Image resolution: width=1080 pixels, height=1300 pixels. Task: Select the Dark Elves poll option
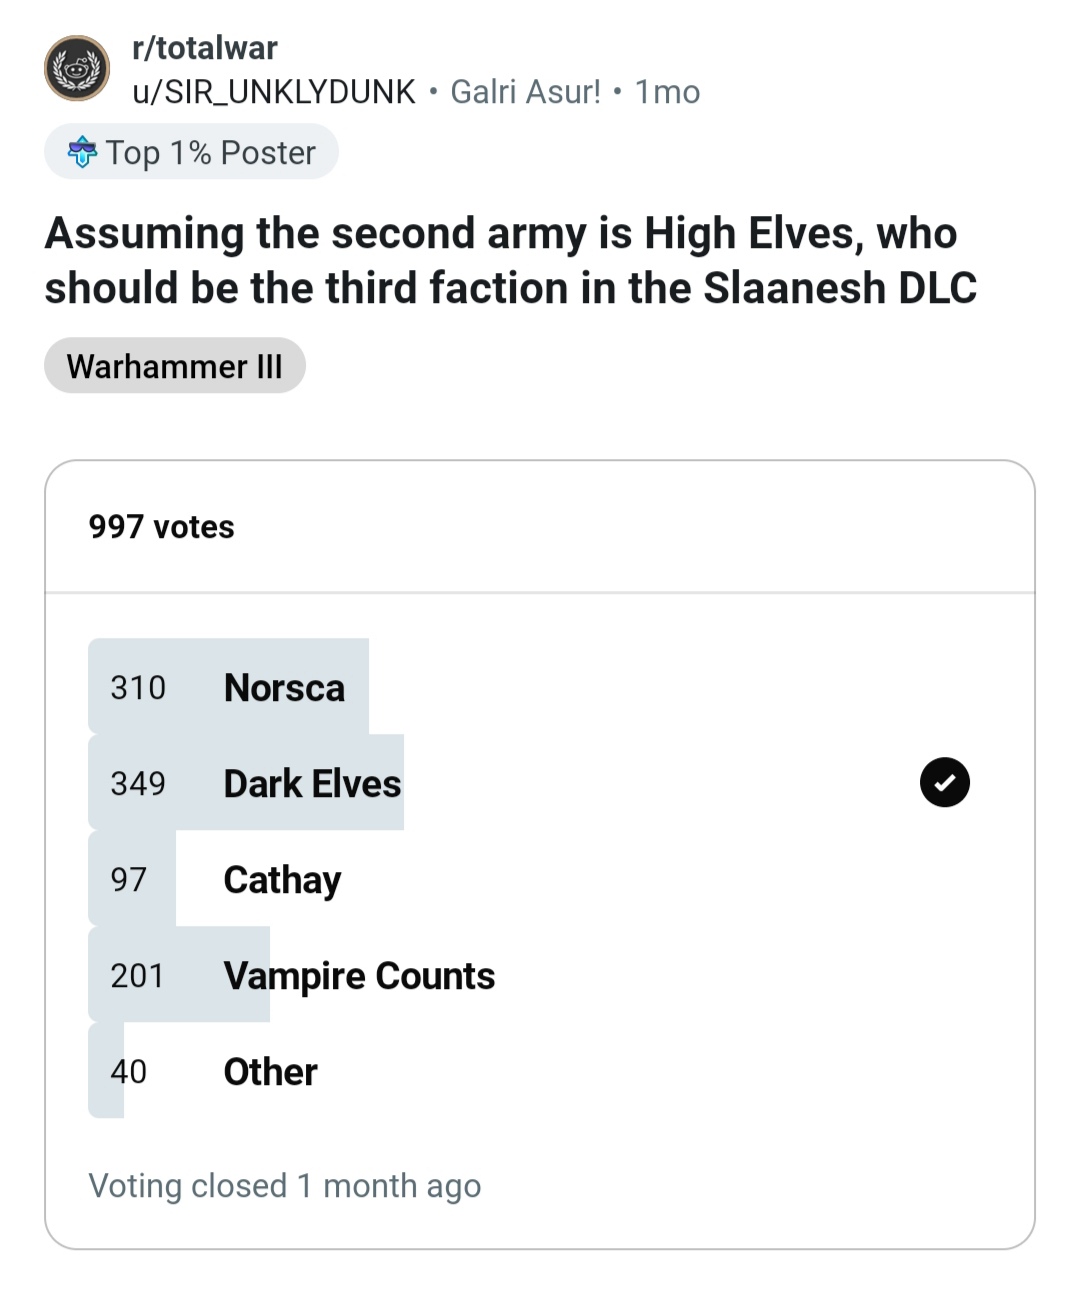[540, 783]
